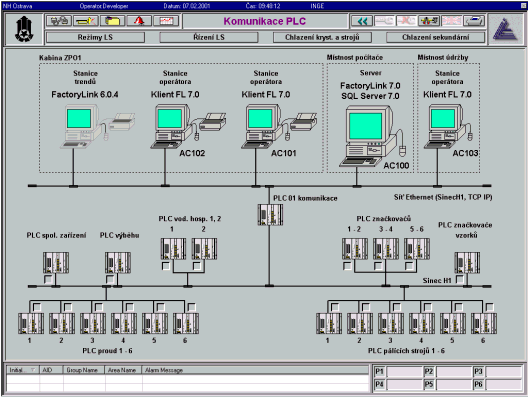The image size is (528, 397).
Task: Click the printer icon in top toolbar
Action: coord(474,21)
